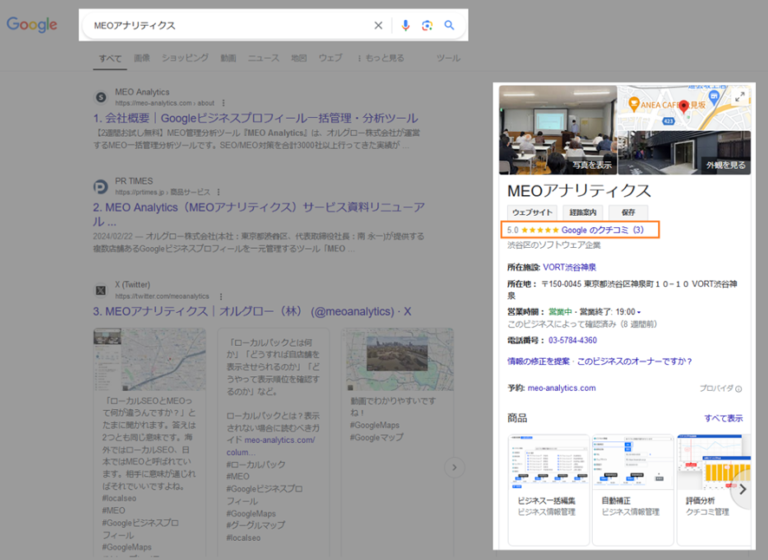Click the MEO Analytics site favicon
The width and height of the screenshot is (768, 560).
click(101, 97)
